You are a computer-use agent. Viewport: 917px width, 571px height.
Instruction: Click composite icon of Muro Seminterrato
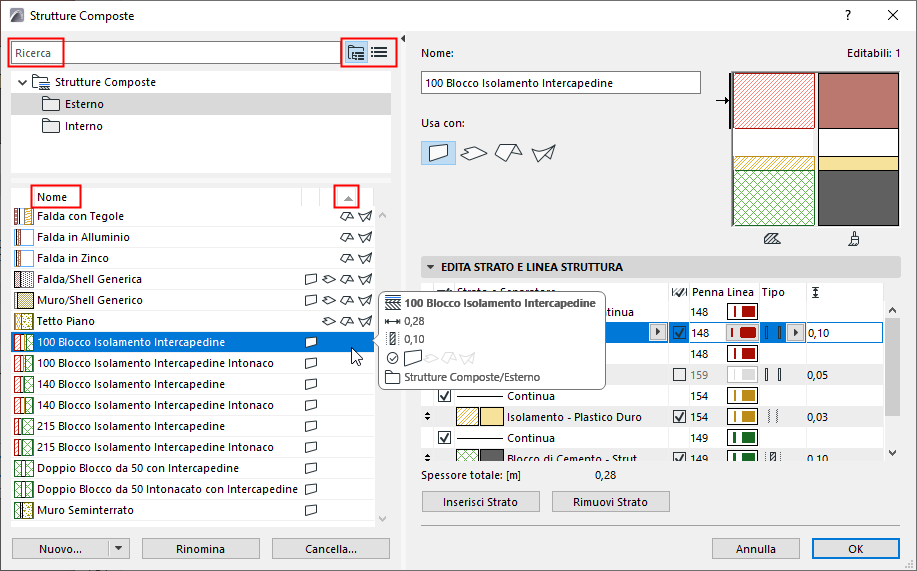[23, 510]
